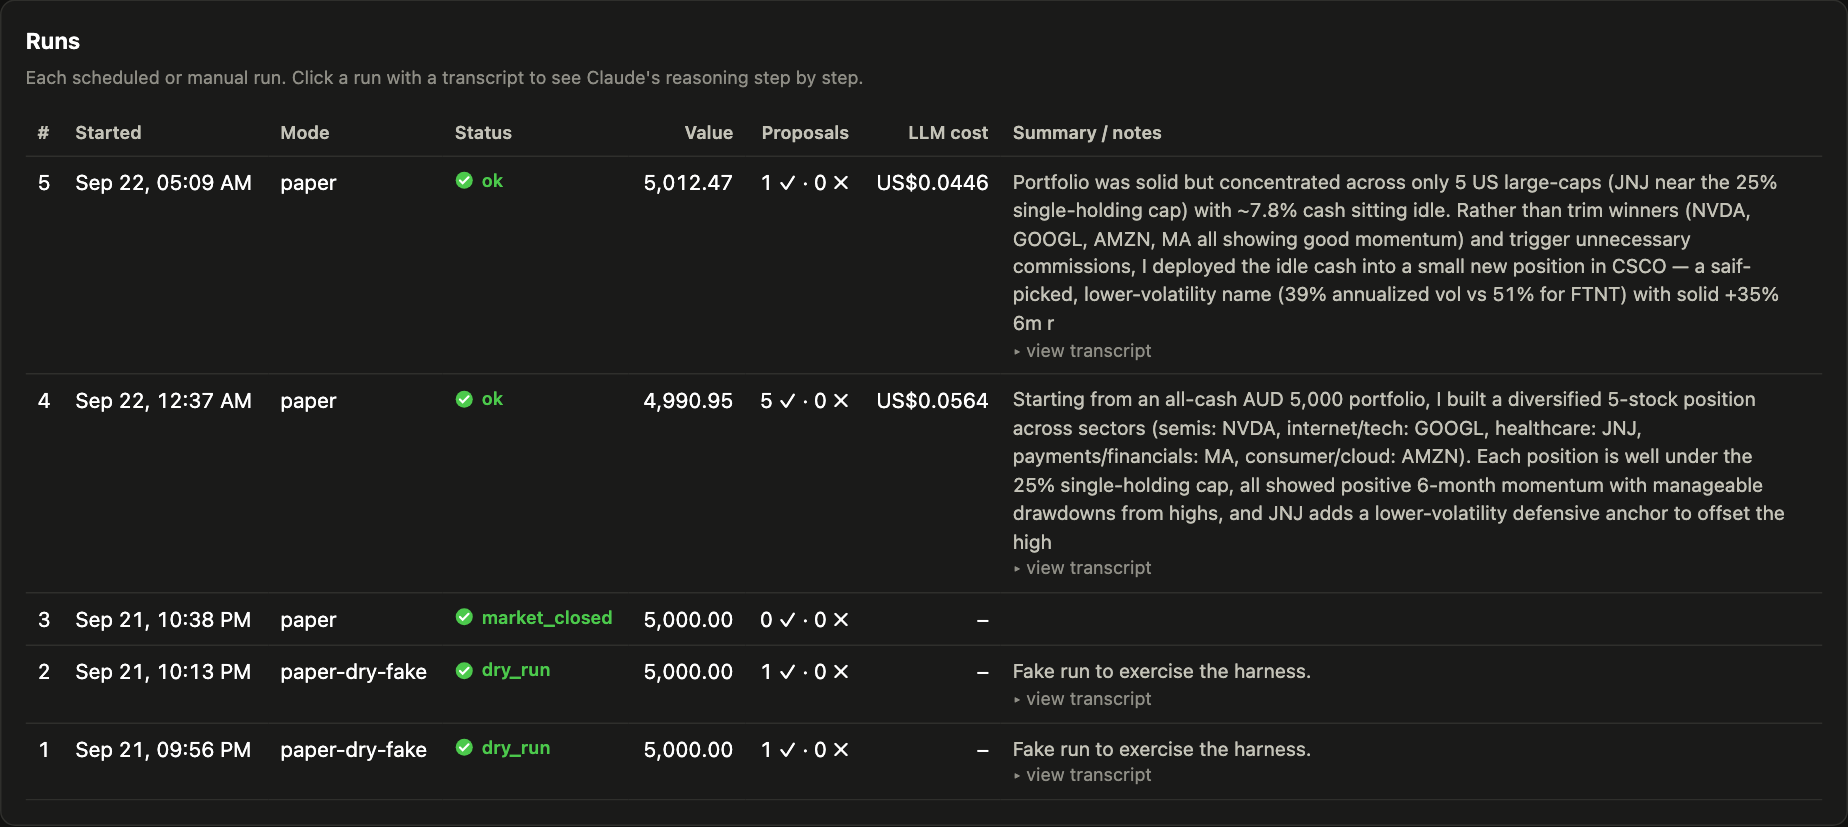Click the green check icon for run 4
This screenshot has height=827, width=1848.
[464, 399]
